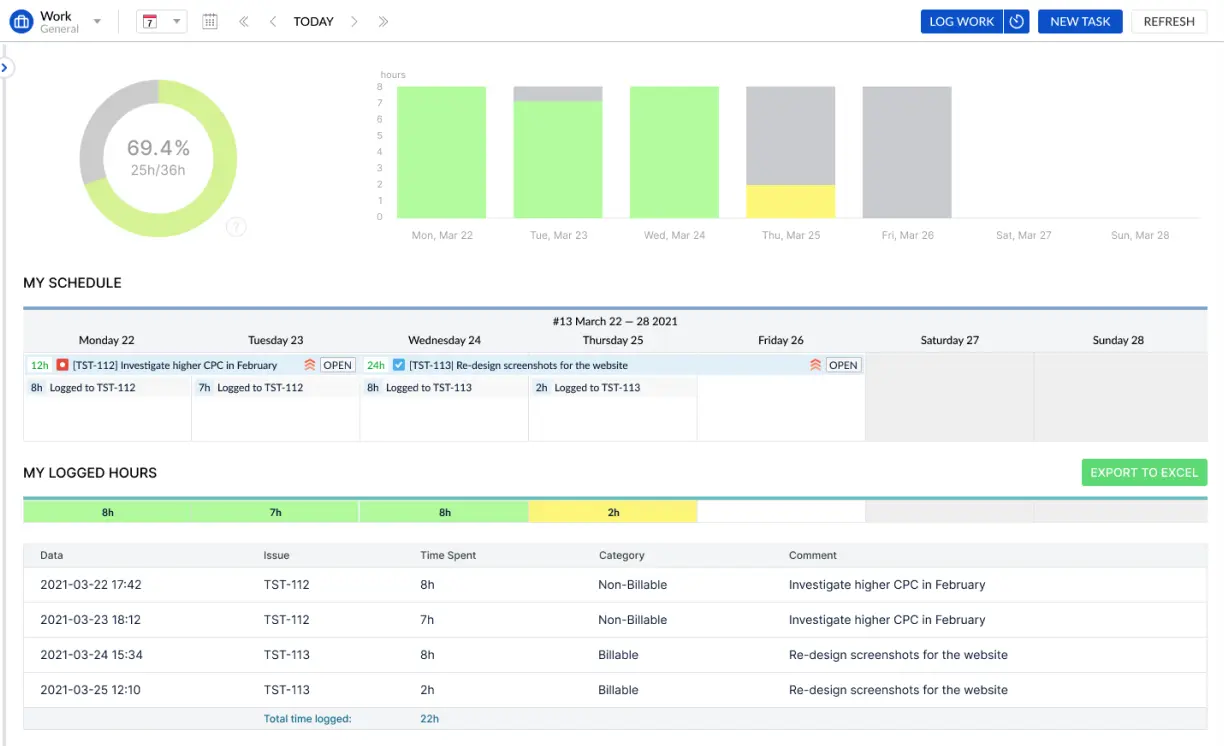Jump forward with the double right arrow
Viewport: 1224px width, 746px height.
point(384,22)
